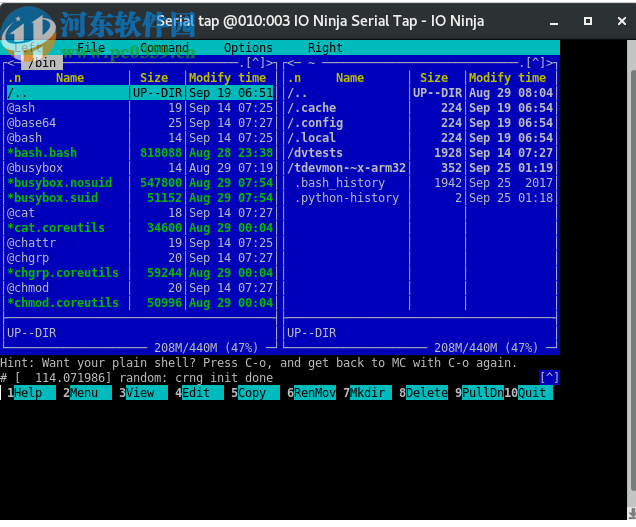Select the /.config directory in right panel
The width and height of the screenshot is (636, 527).
(420, 123)
